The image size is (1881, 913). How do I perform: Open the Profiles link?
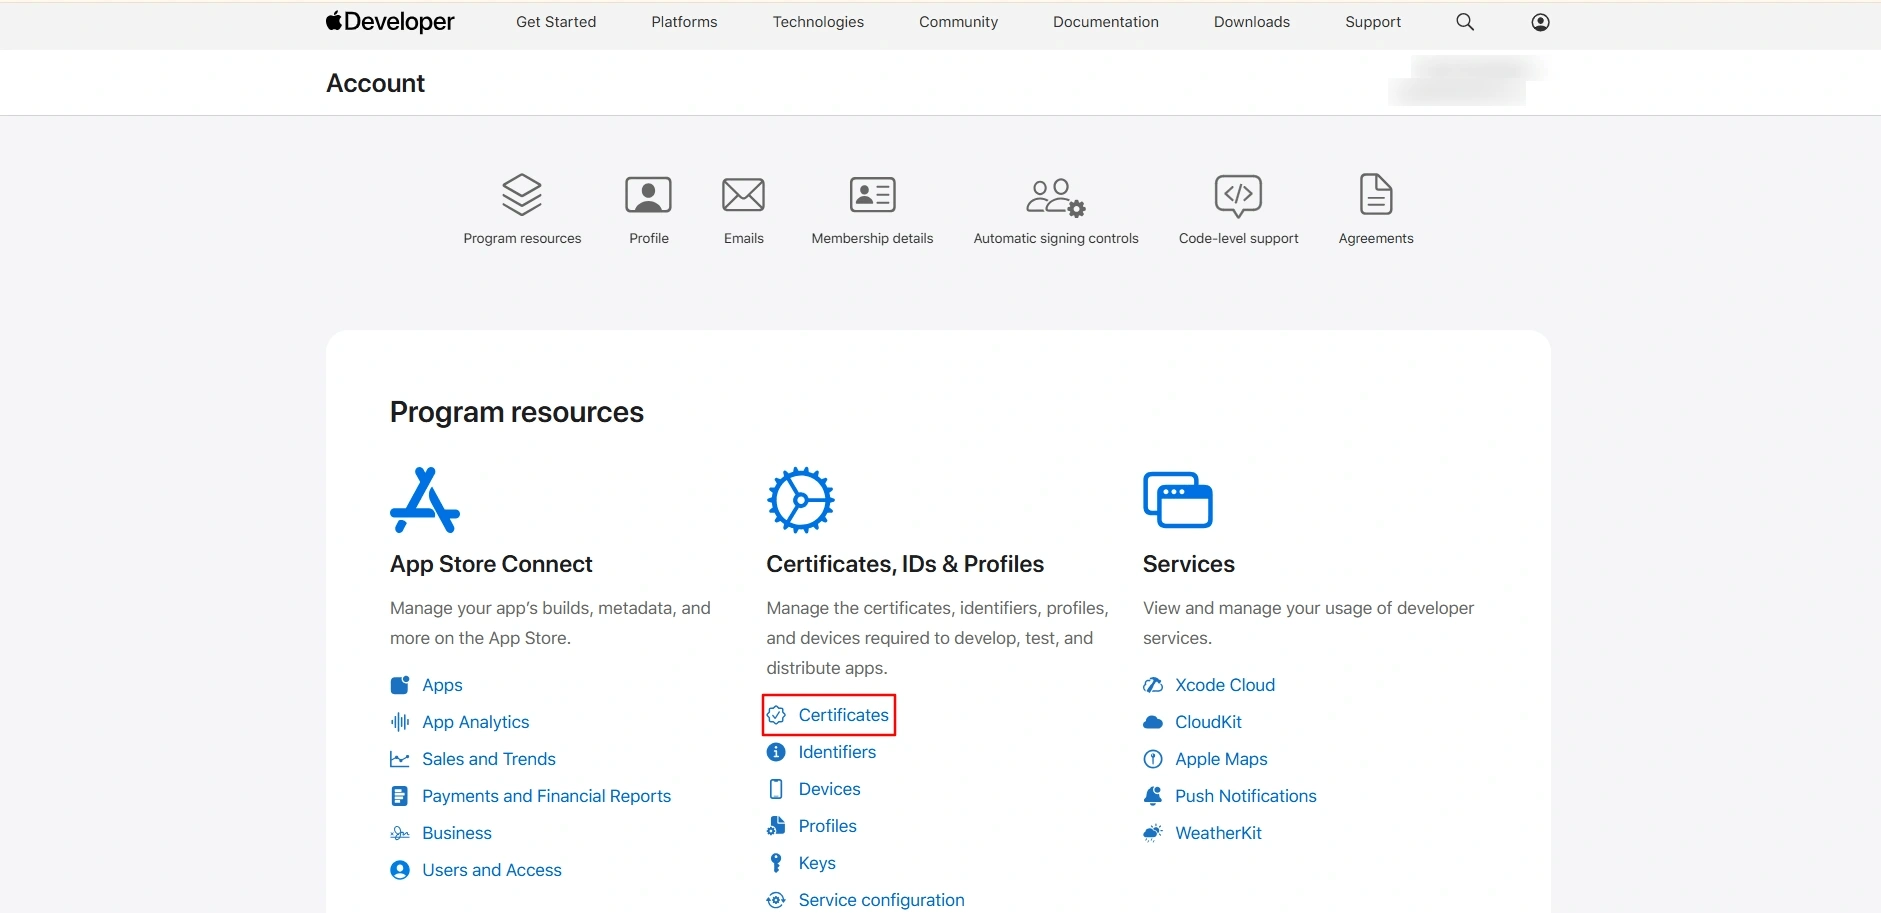(827, 826)
